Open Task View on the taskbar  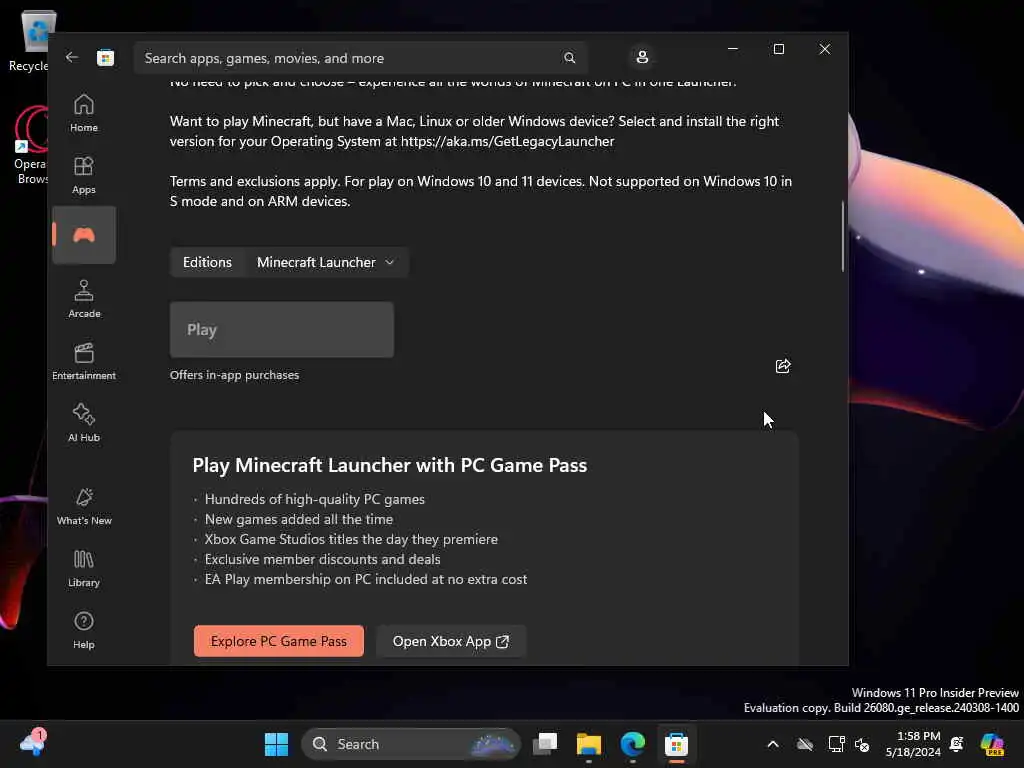tap(545, 744)
